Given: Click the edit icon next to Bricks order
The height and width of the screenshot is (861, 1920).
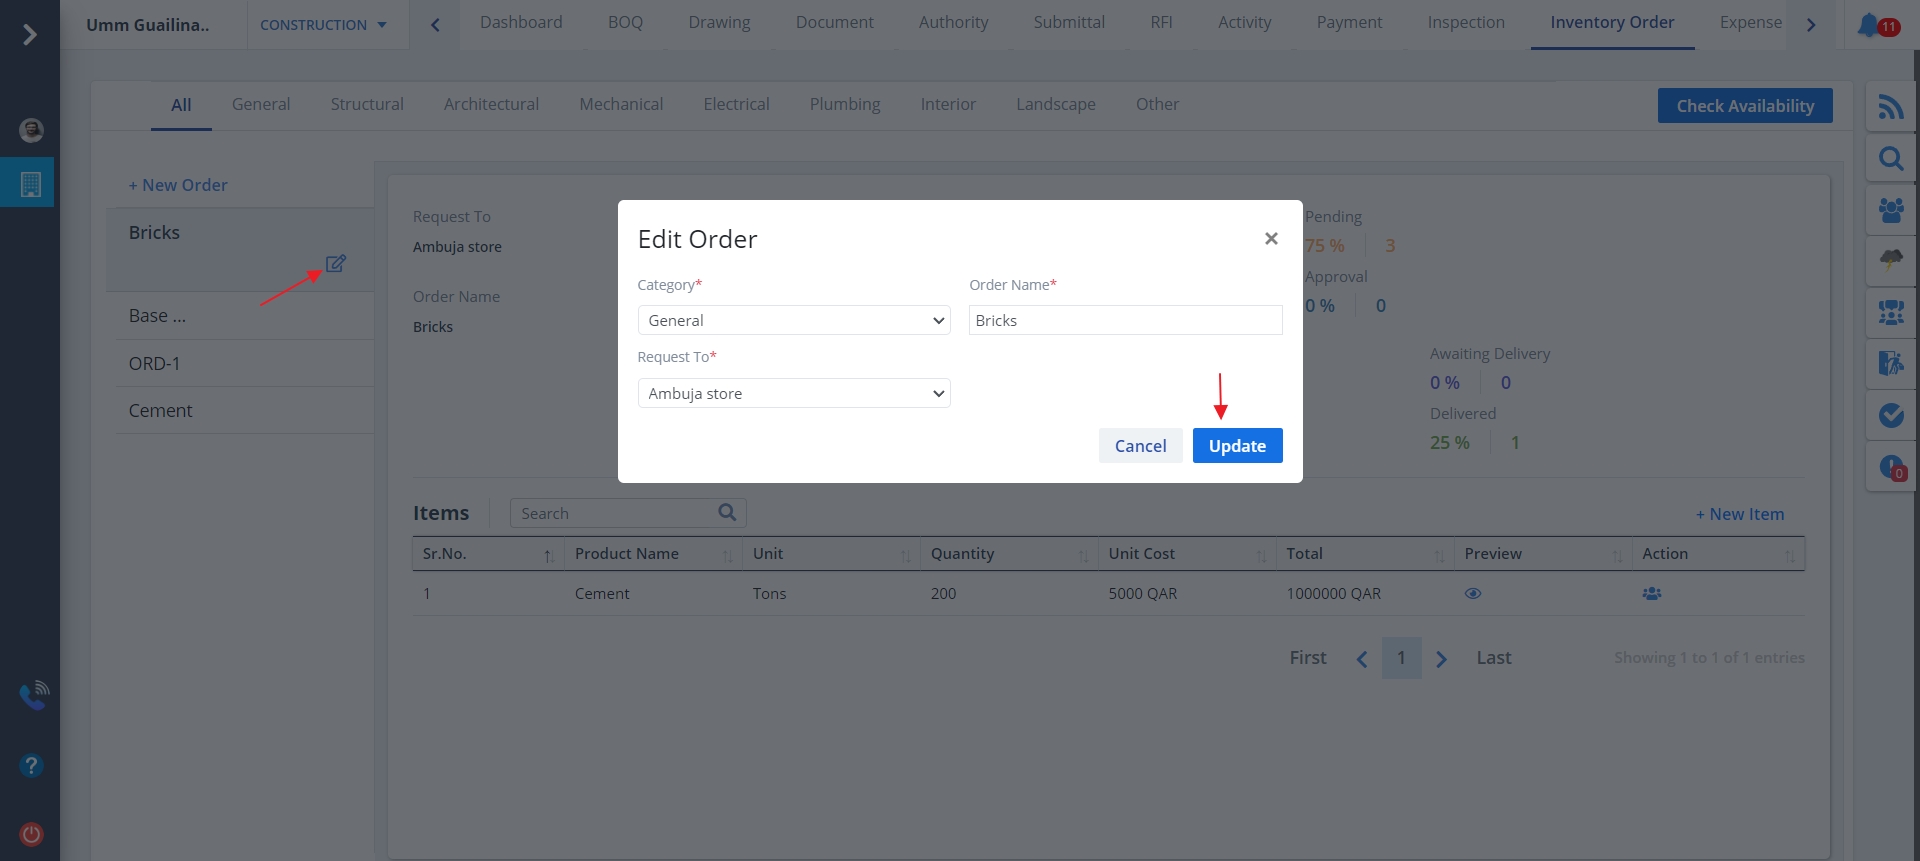Looking at the screenshot, I should [336, 263].
